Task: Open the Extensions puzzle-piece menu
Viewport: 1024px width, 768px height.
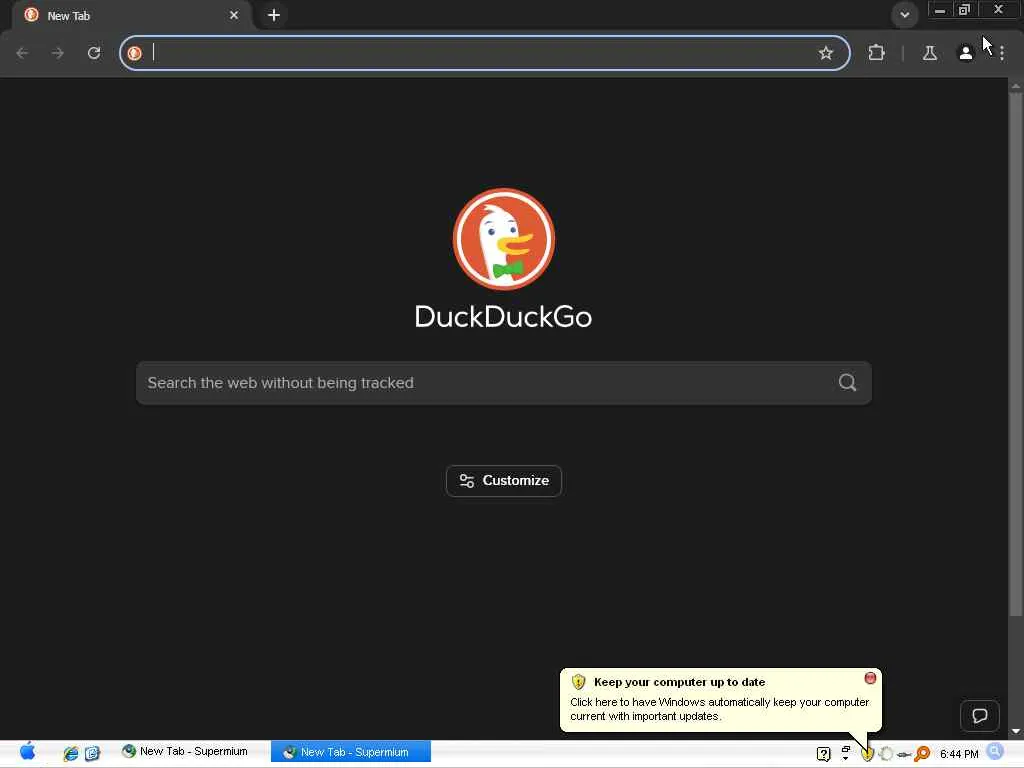Action: (x=876, y=52)
